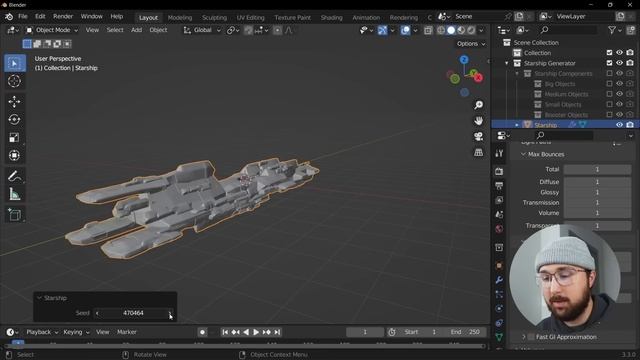Pick the Annotate tool
Image resolution: width=640 pixels, height=360 pixels.
coord(14,176)
